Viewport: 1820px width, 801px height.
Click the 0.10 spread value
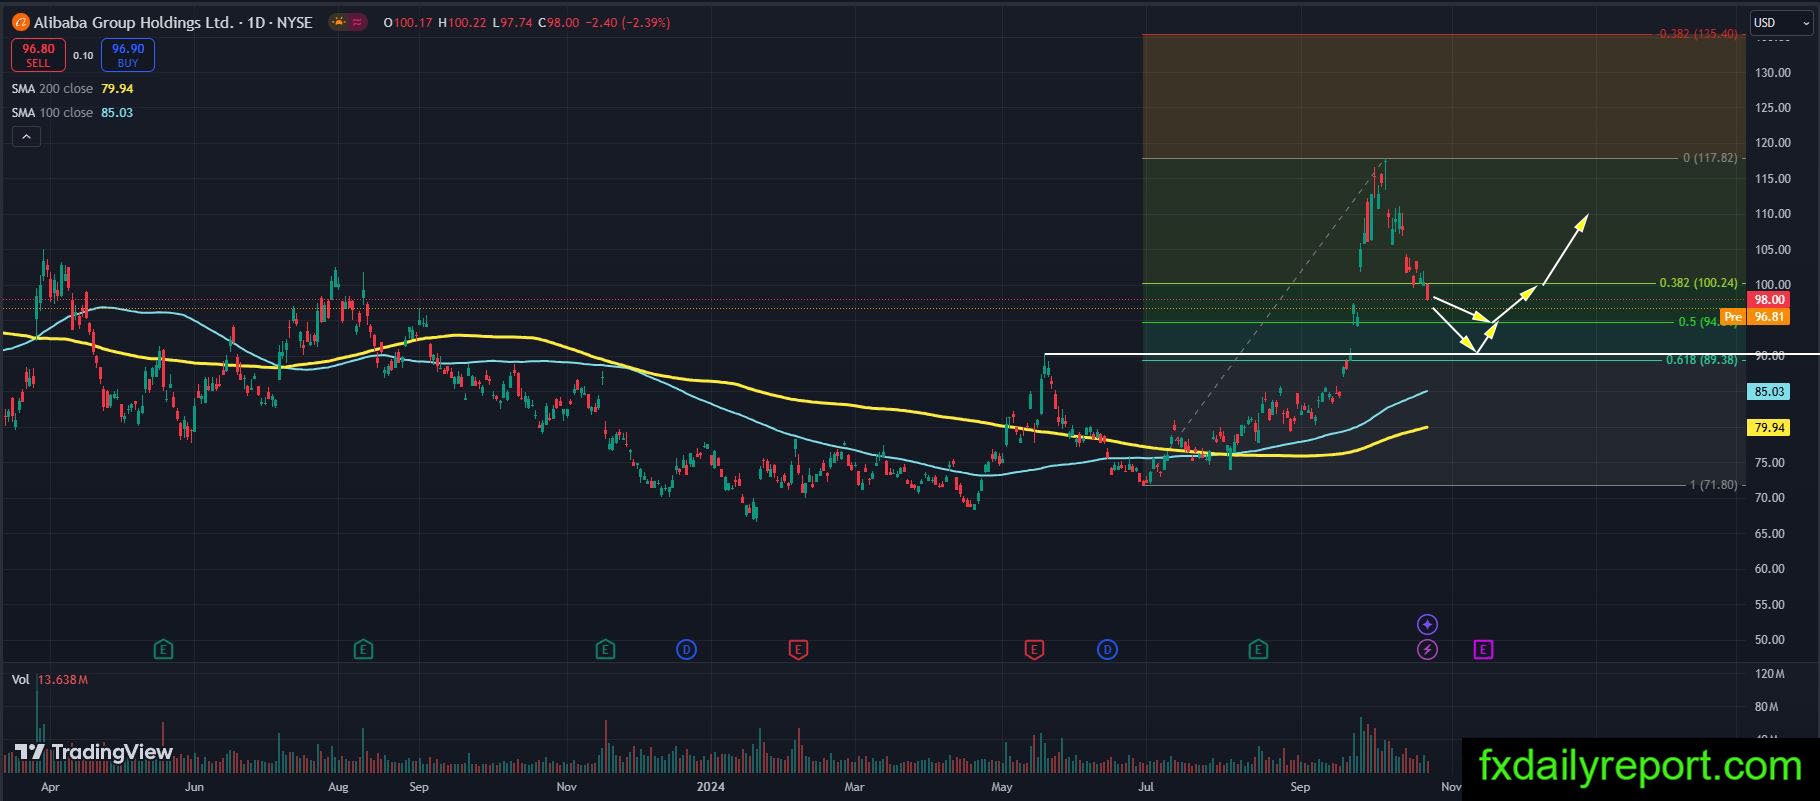[83, 56]
